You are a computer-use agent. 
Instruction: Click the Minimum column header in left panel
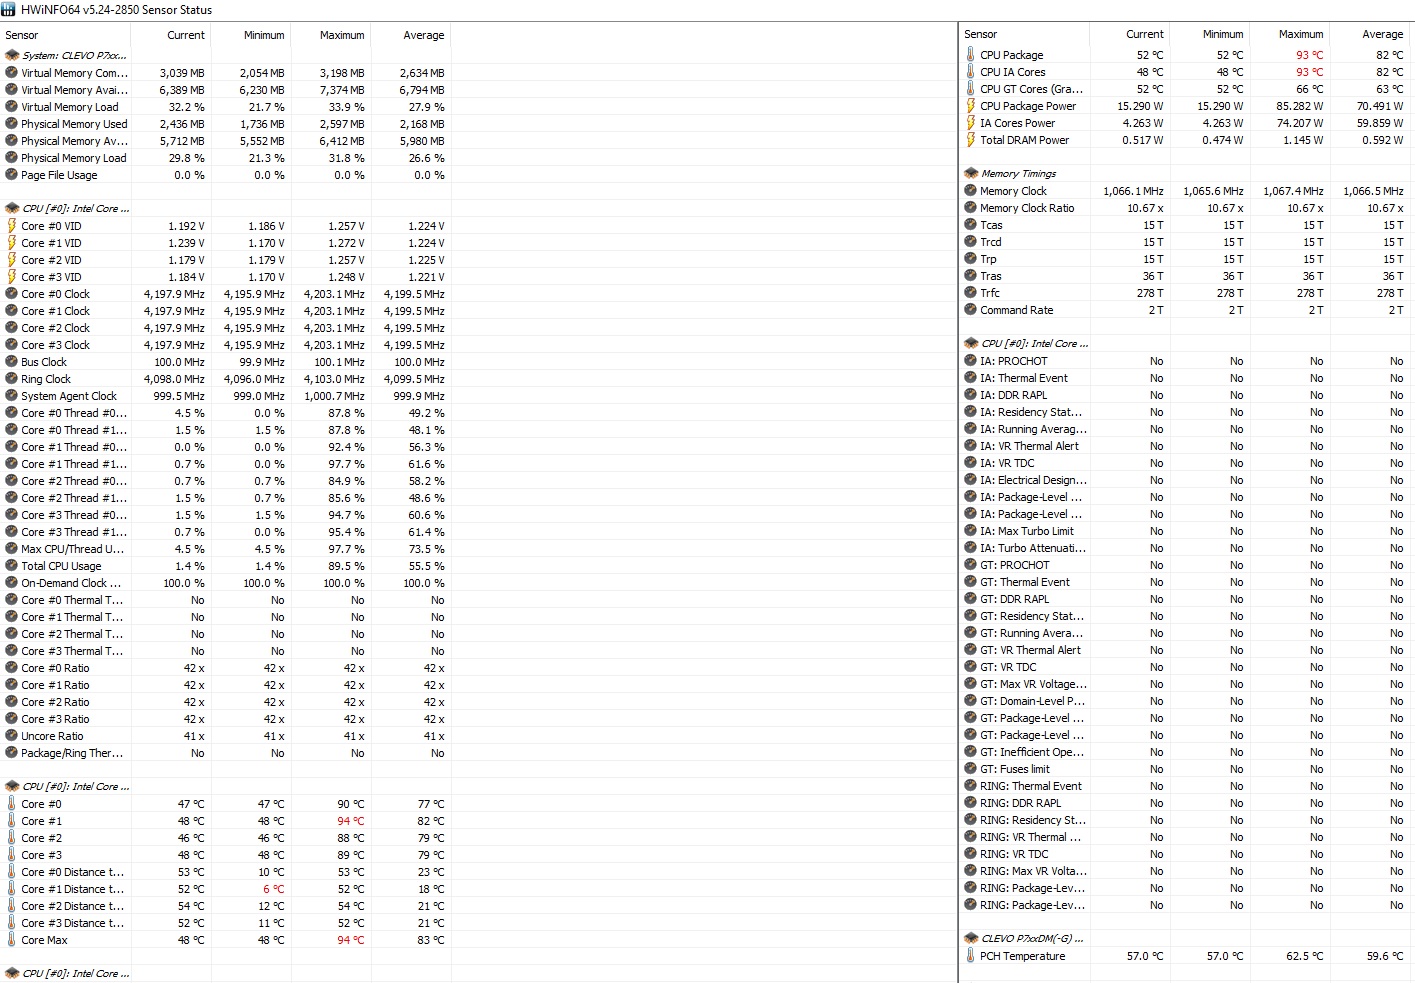pyautogui.click(x=264, y=35)
